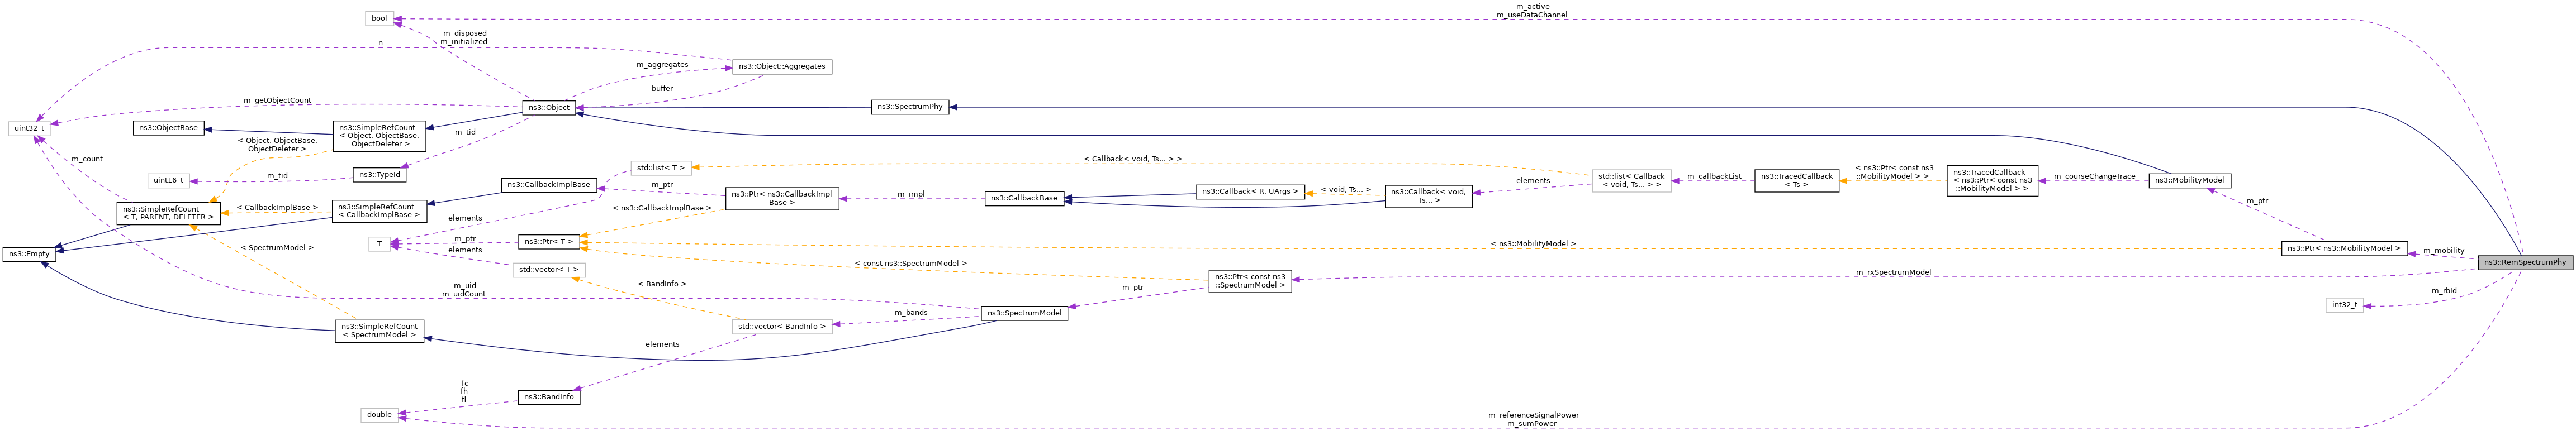The height and width of the screenshot is (431, 2576).
Task: Select ns3::SimpleRefCount< T, PARENT, DELETER > node
Action: pos(168,213)
